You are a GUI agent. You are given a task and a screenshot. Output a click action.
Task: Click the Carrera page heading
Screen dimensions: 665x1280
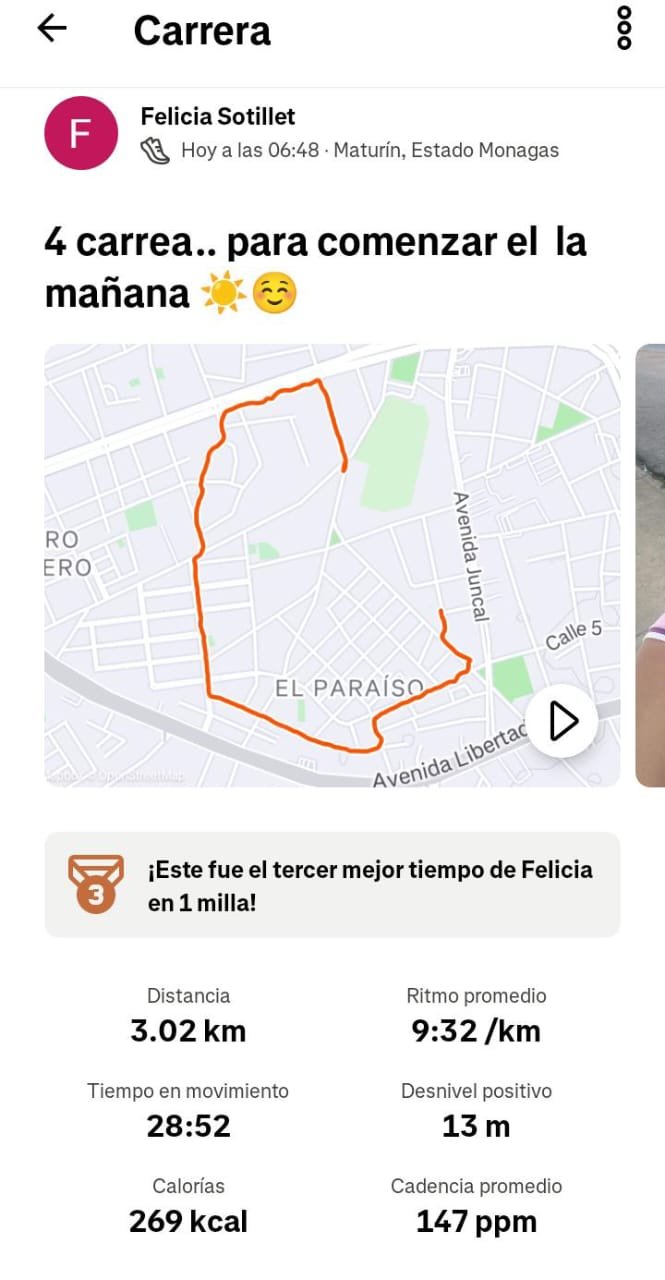click(202, 30)
